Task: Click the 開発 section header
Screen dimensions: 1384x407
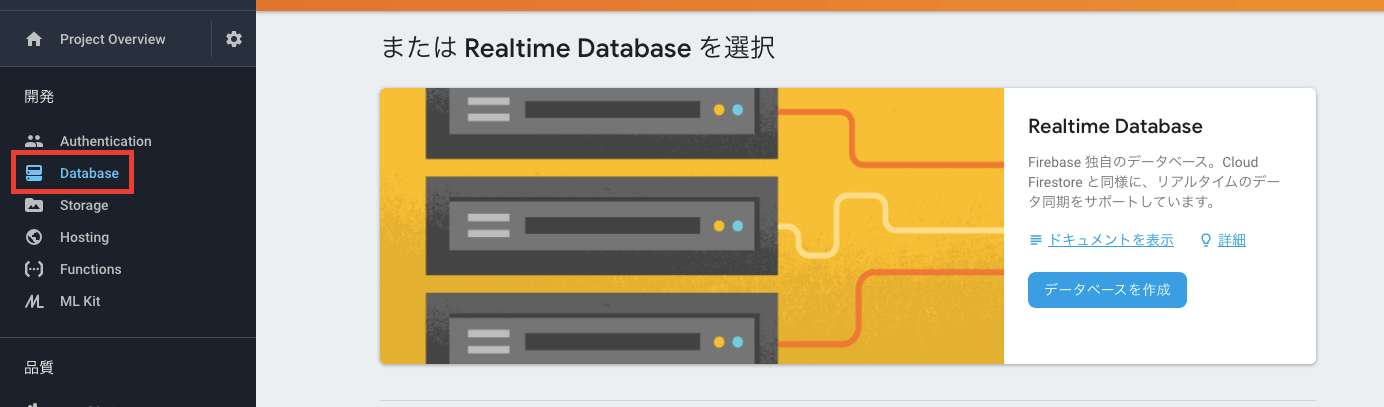Action: [x=39, y=97]
